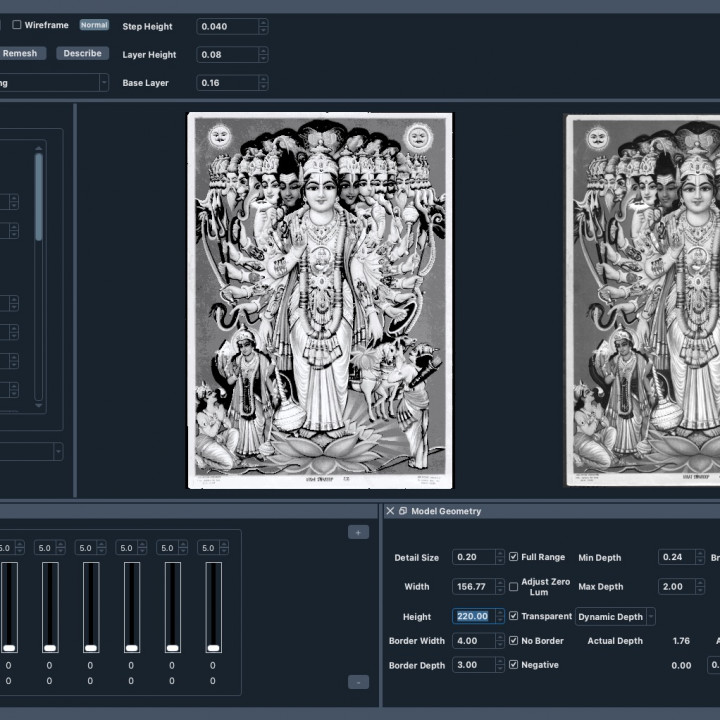Open the Dynamic Depth dropdown
Image resolution: width=720 pixels, height=720 pixels.
(x=615, y=617)
